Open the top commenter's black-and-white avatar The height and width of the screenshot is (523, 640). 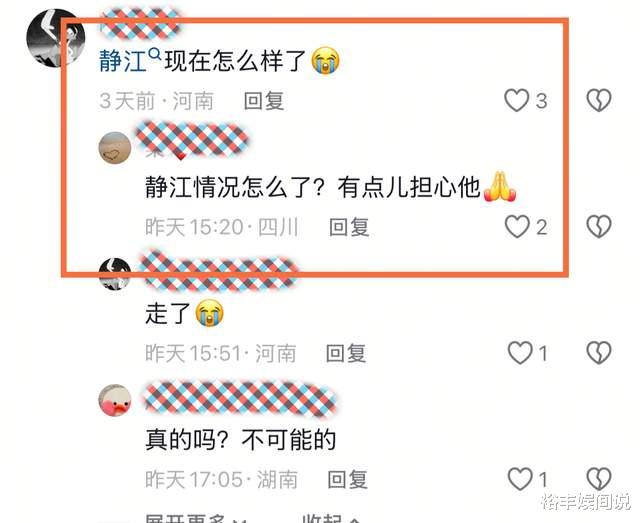56,38
